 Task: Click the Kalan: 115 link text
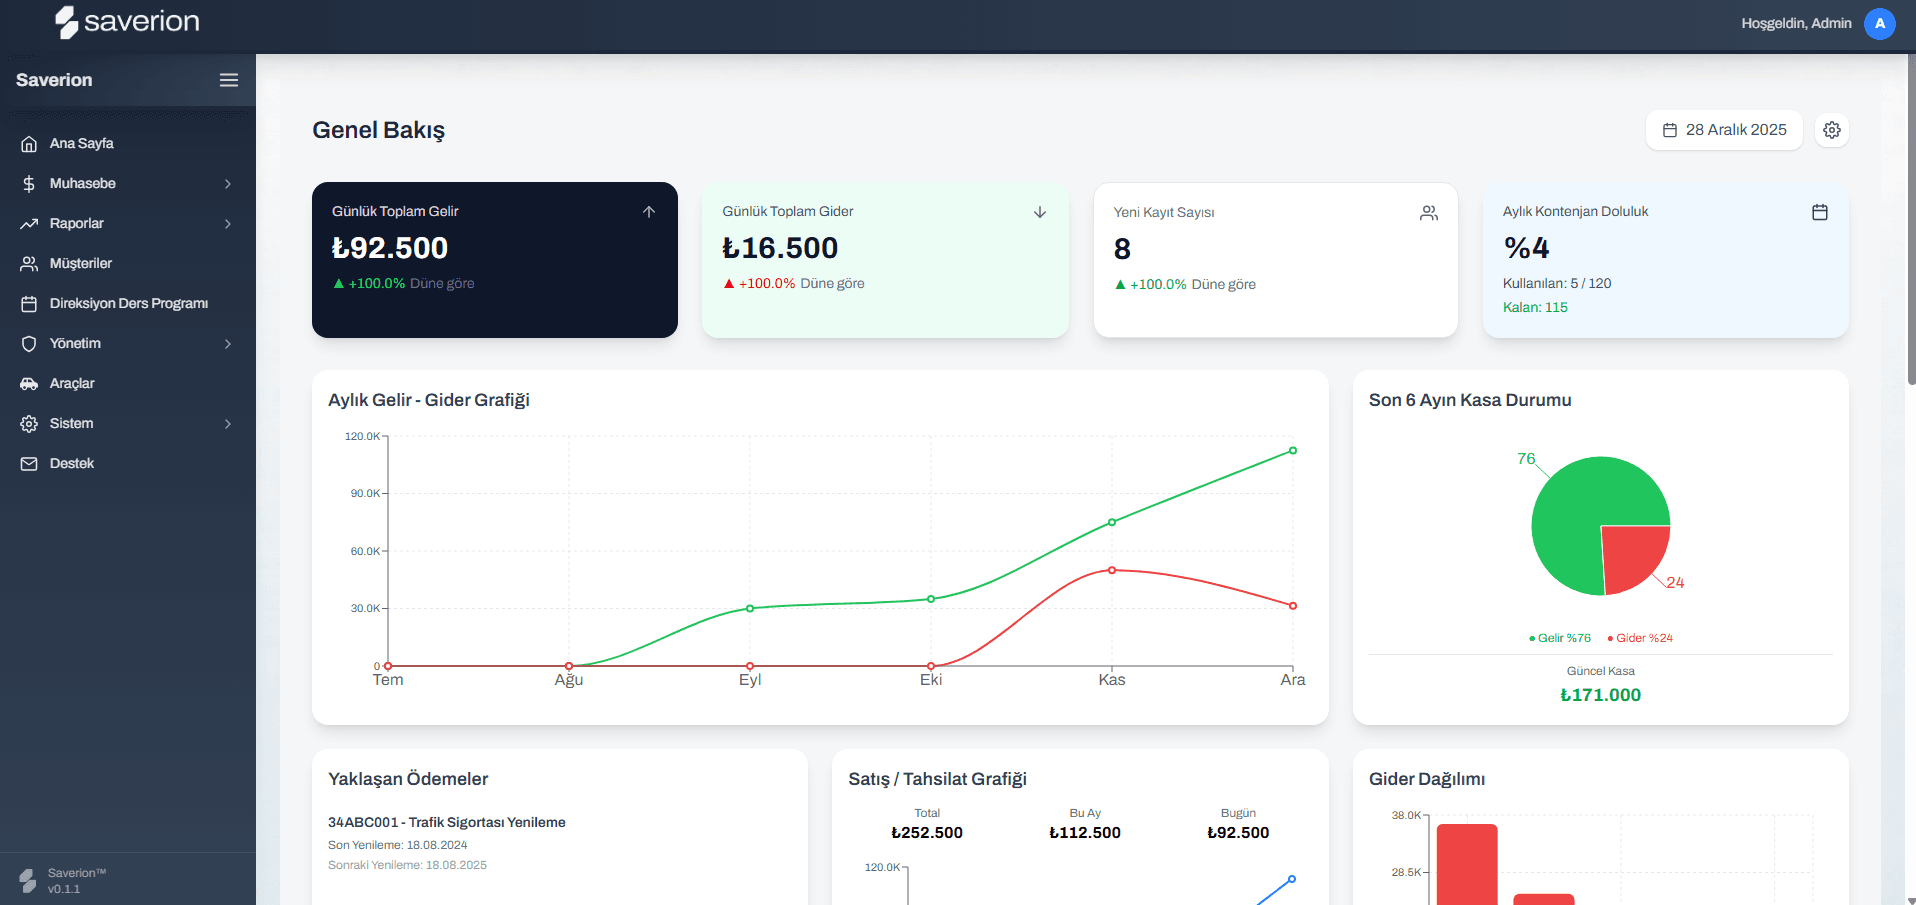click(x=1535, y=307)
